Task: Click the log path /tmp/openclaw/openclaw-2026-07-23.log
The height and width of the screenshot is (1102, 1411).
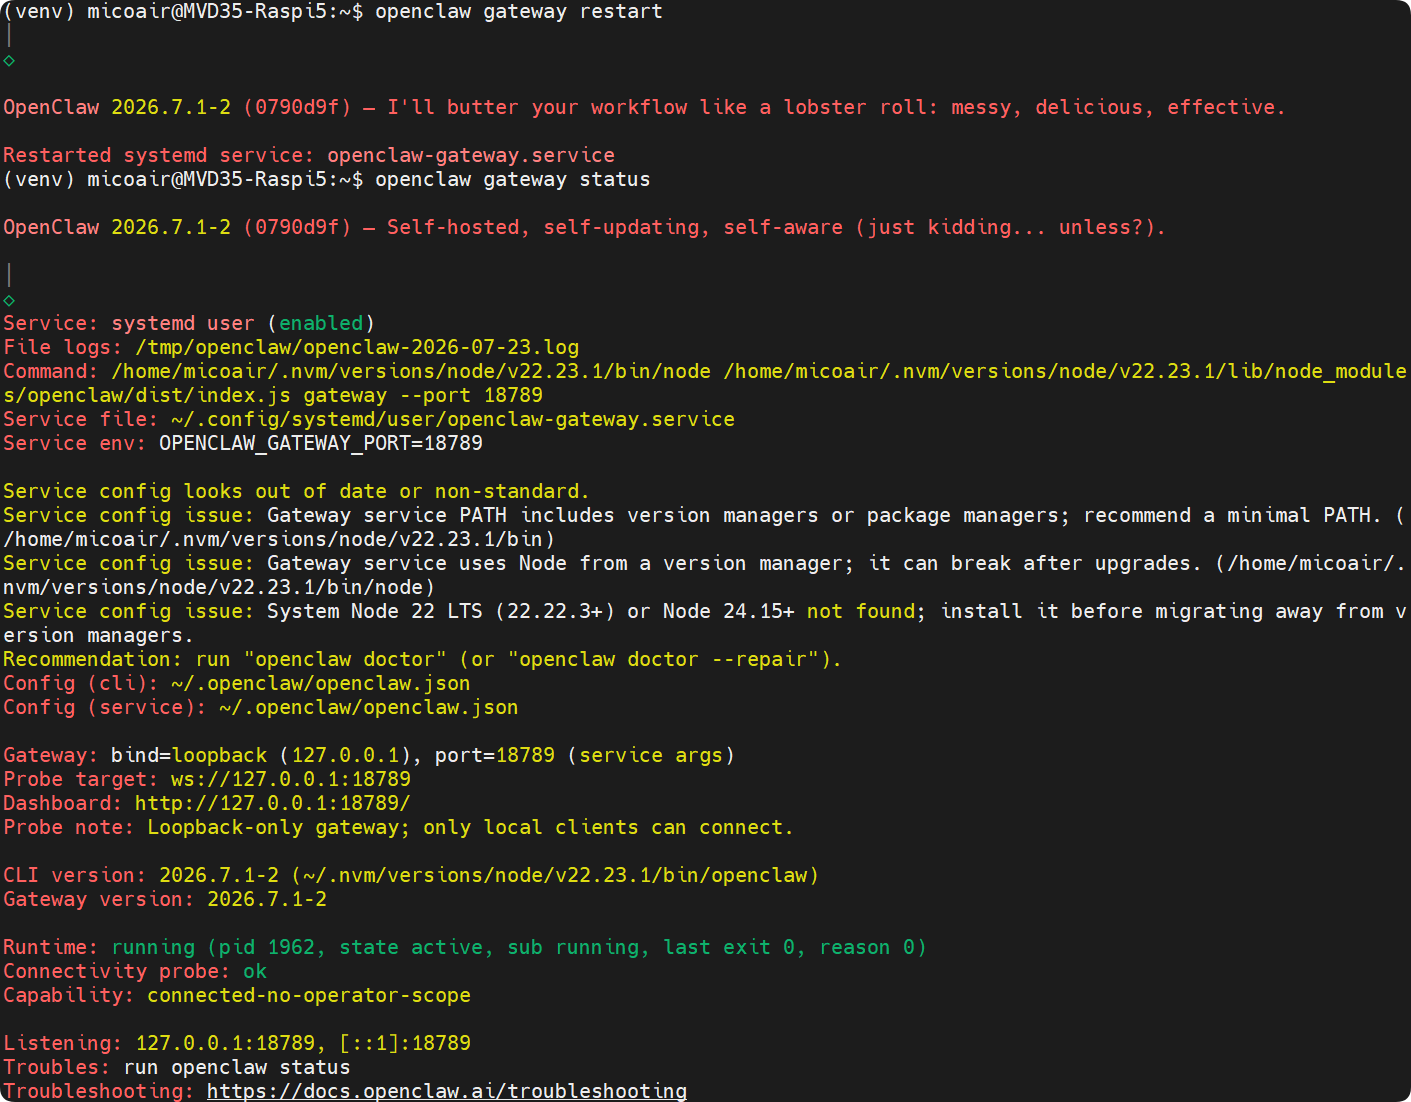Action: pos(357,347)
